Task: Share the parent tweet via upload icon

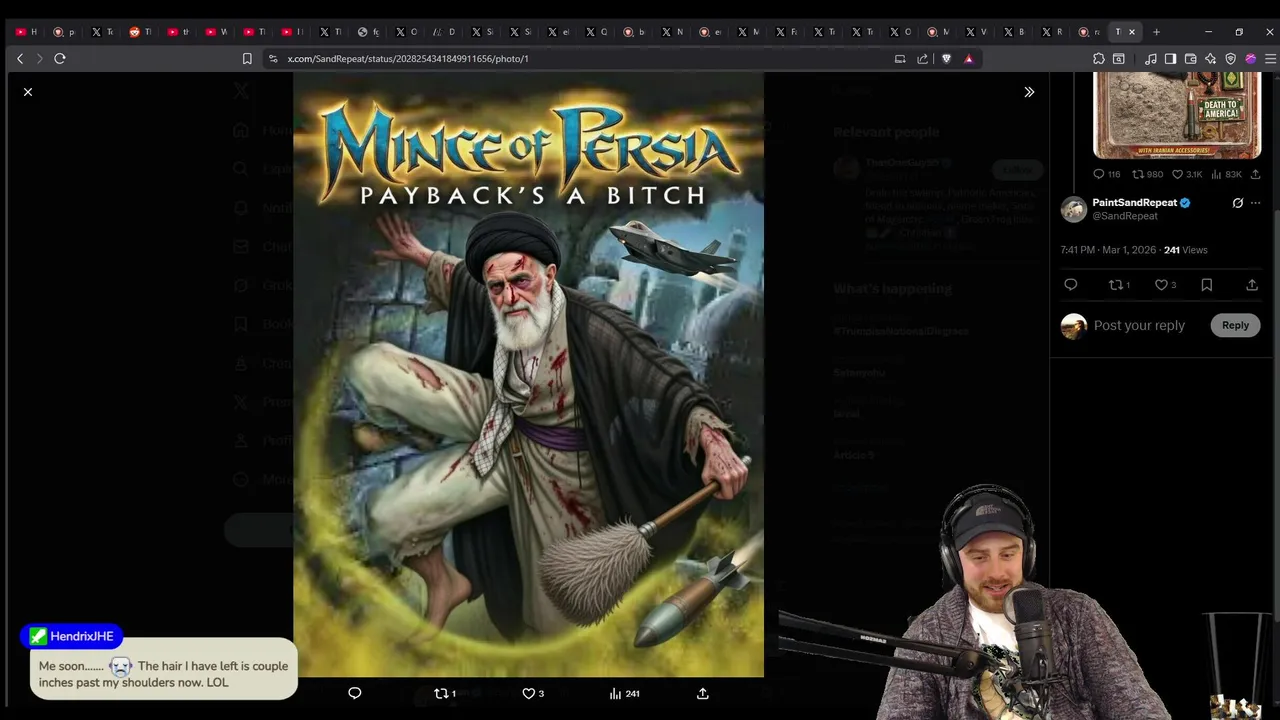Action: pos(1256,174)
